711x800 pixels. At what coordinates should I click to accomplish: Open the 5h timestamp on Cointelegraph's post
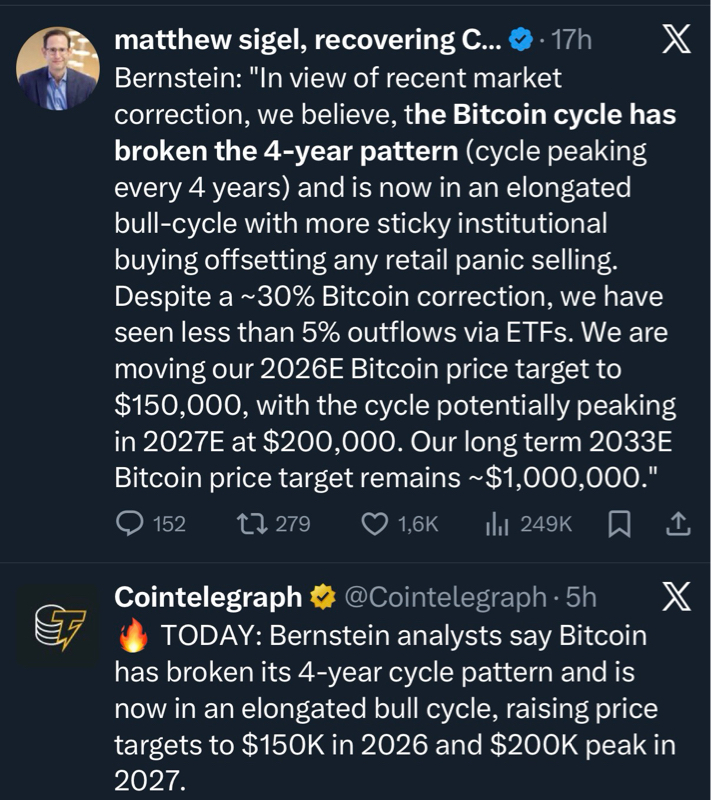pos(581,597)
